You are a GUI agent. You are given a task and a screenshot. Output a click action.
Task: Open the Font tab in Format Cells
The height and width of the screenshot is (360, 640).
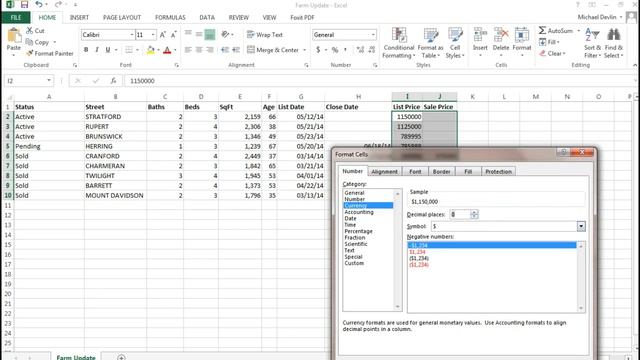coord(415,171)
